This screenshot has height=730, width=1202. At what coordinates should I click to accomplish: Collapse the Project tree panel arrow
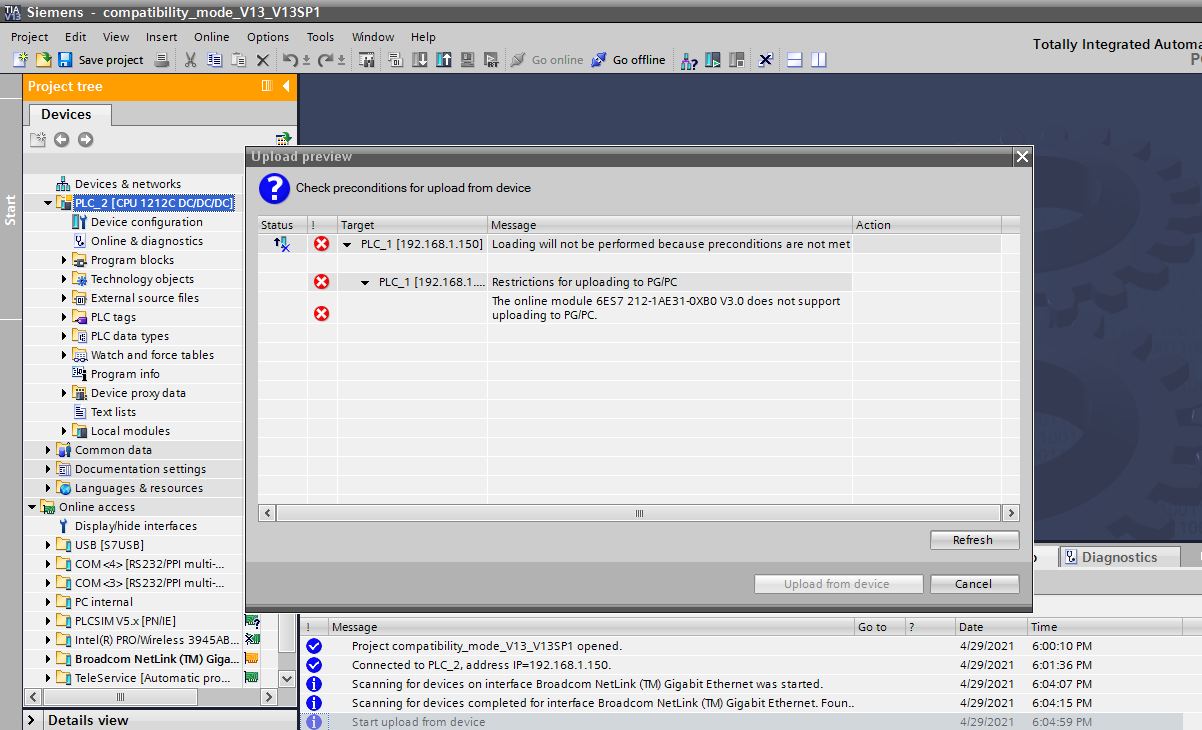coord(286,87)
